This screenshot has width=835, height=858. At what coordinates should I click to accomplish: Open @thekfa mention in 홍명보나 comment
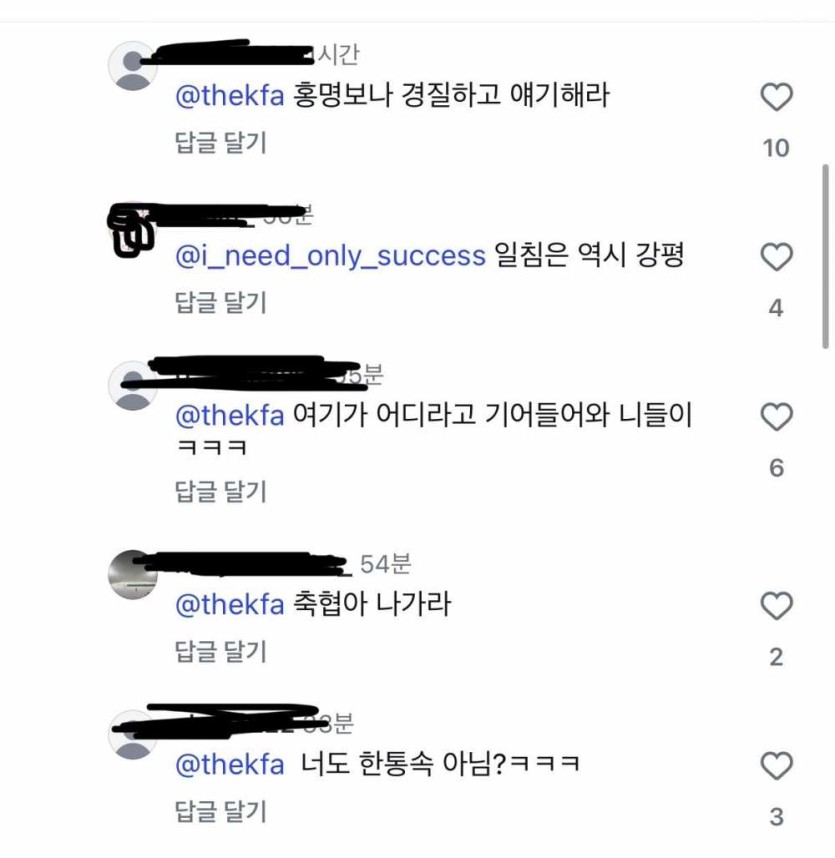coord(231,96)
